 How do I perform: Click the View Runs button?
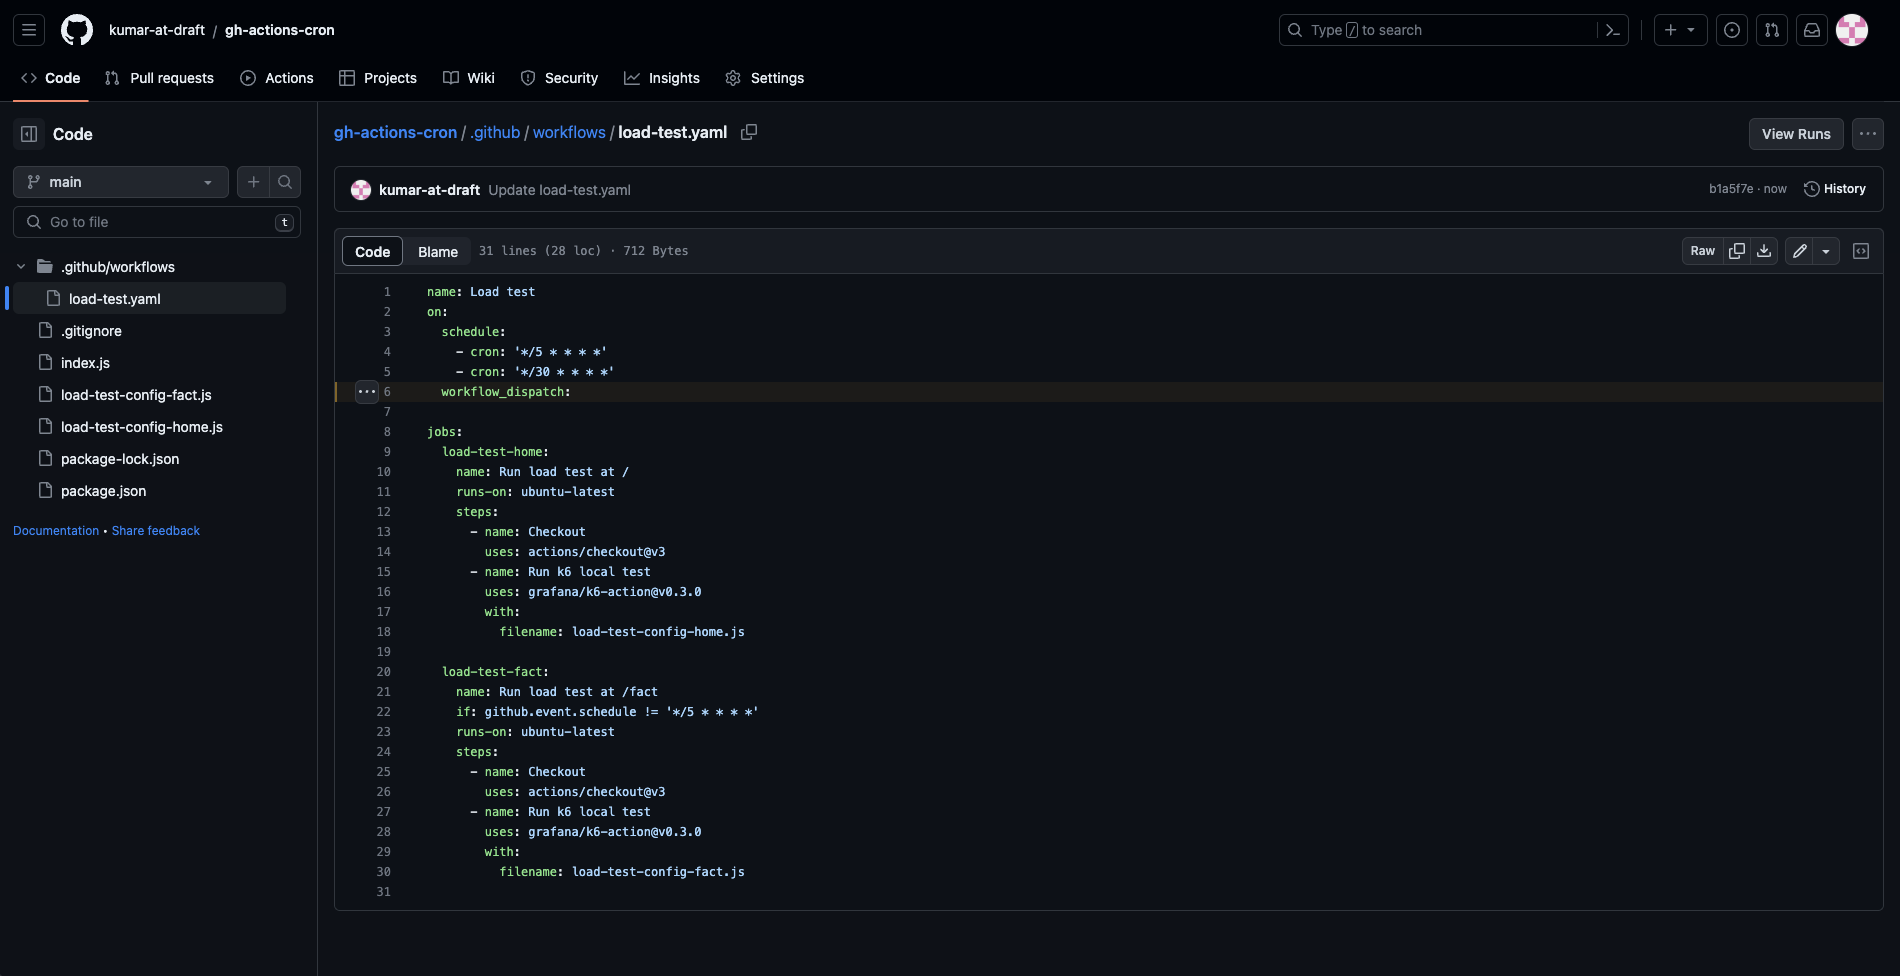[1795, 134]
